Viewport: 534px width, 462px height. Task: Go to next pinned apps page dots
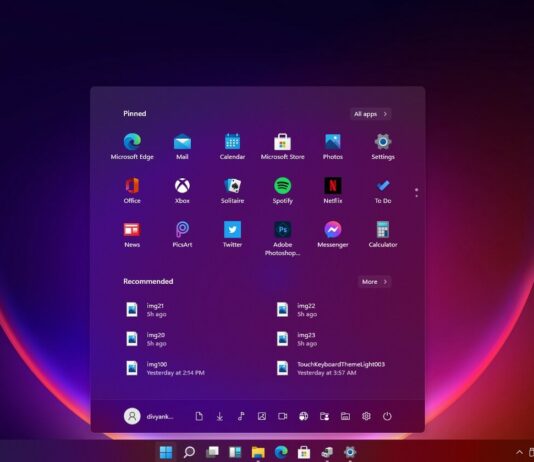click(x=417, y=193)
